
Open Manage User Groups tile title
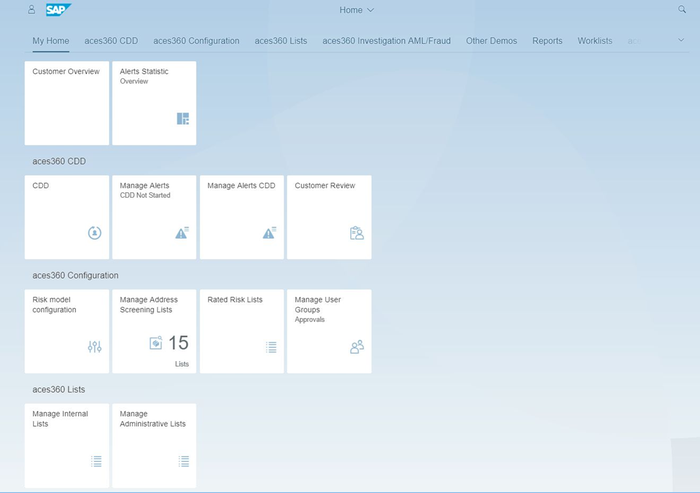coord(317,305)
